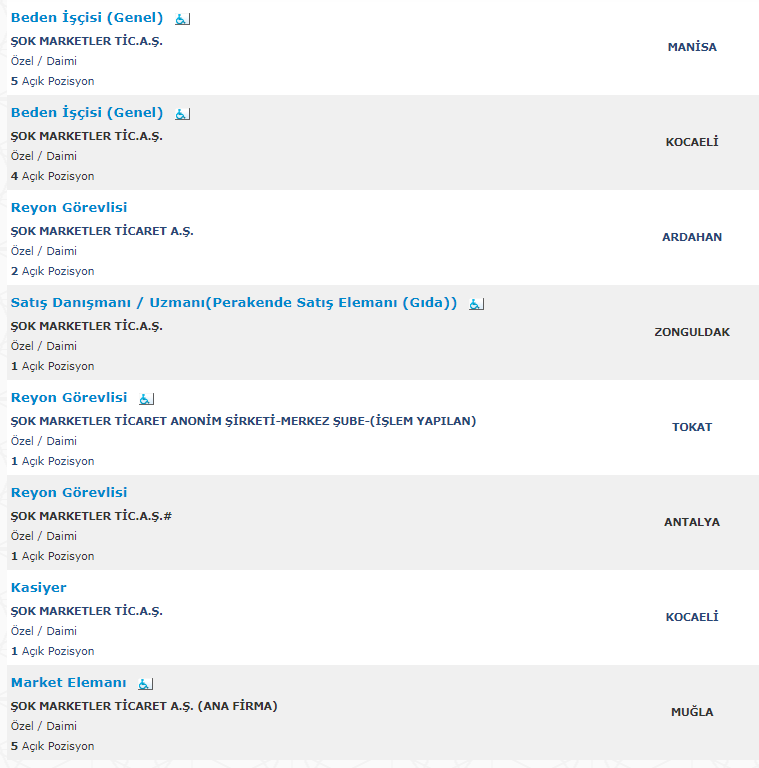Click the MUĞLA location label
Screen dimensions: 759x768
click(x=692, y=712)
